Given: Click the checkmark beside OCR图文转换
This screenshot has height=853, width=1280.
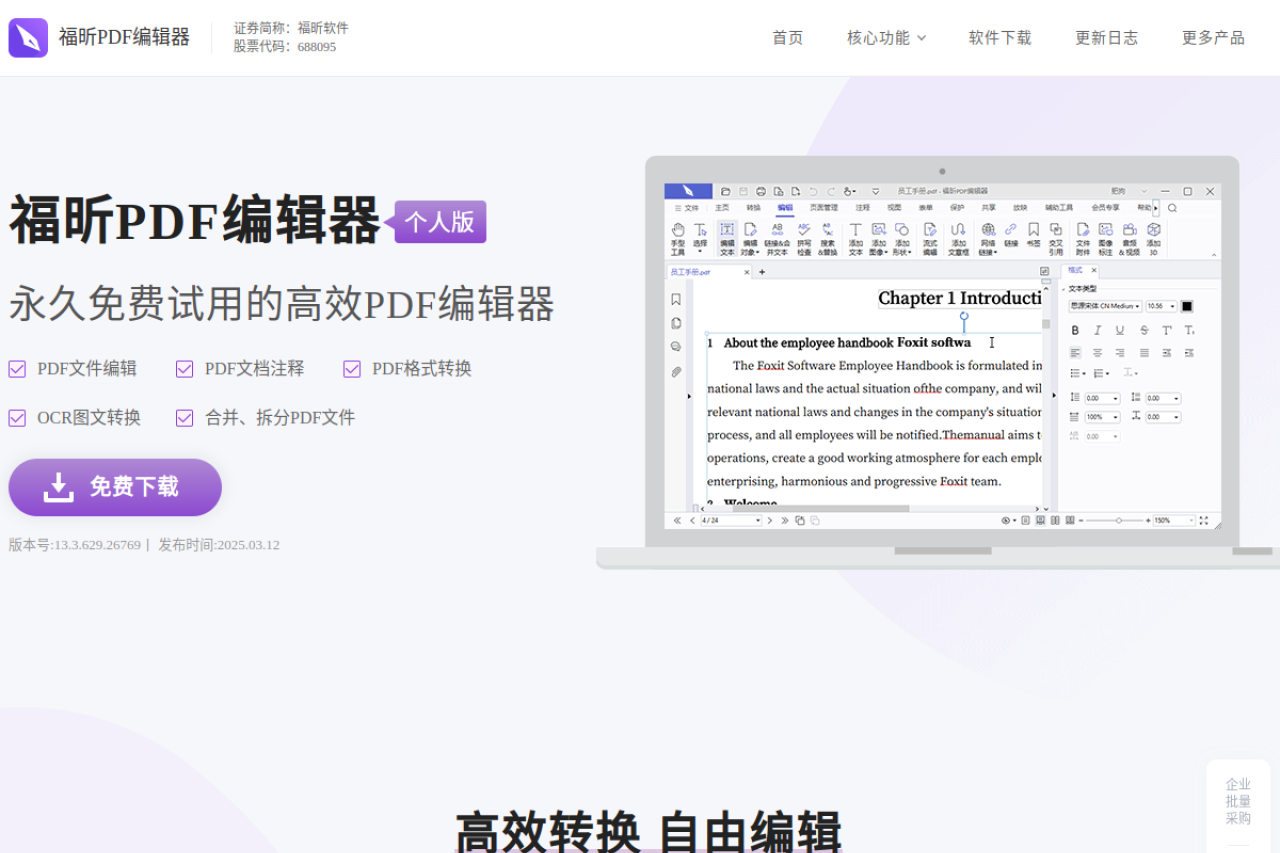Looking at the screenshot, I should (17, 418).
